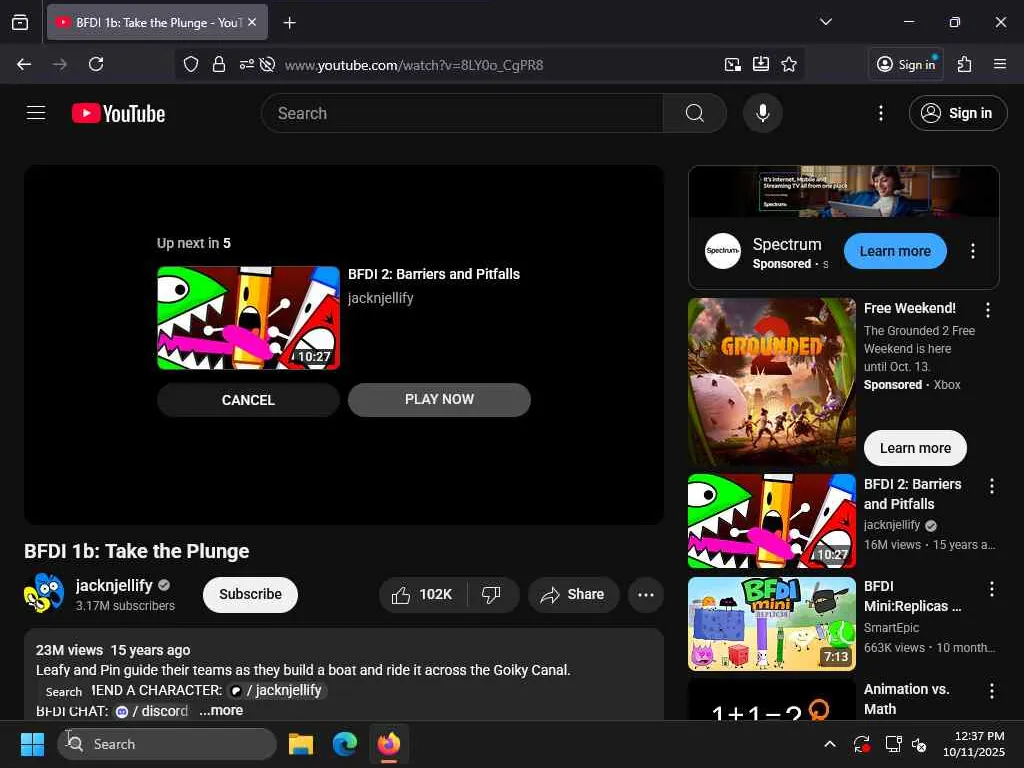Open the up-next BFDI 2 thumbnail
This screenshot has height=768, width=1024.
(248, 318)
